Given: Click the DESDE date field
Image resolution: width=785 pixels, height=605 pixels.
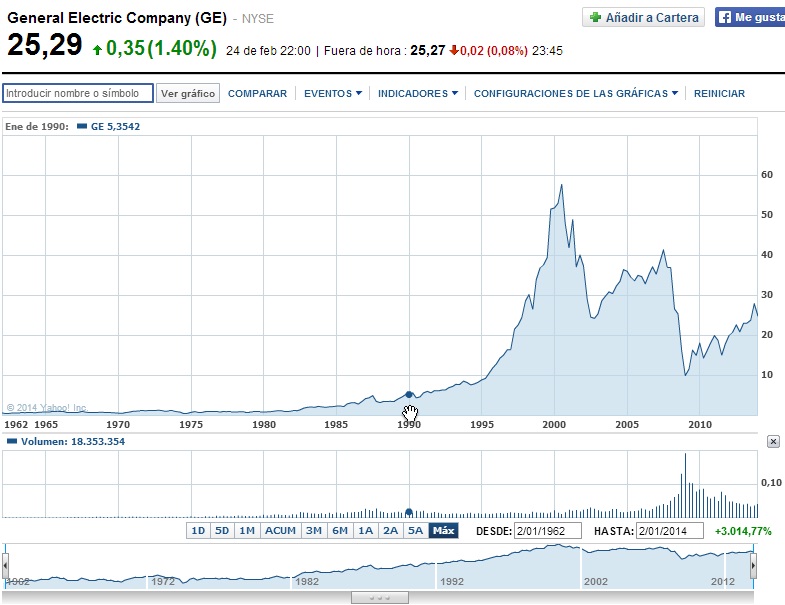Looking at the screenshot, I should point(548,531).
